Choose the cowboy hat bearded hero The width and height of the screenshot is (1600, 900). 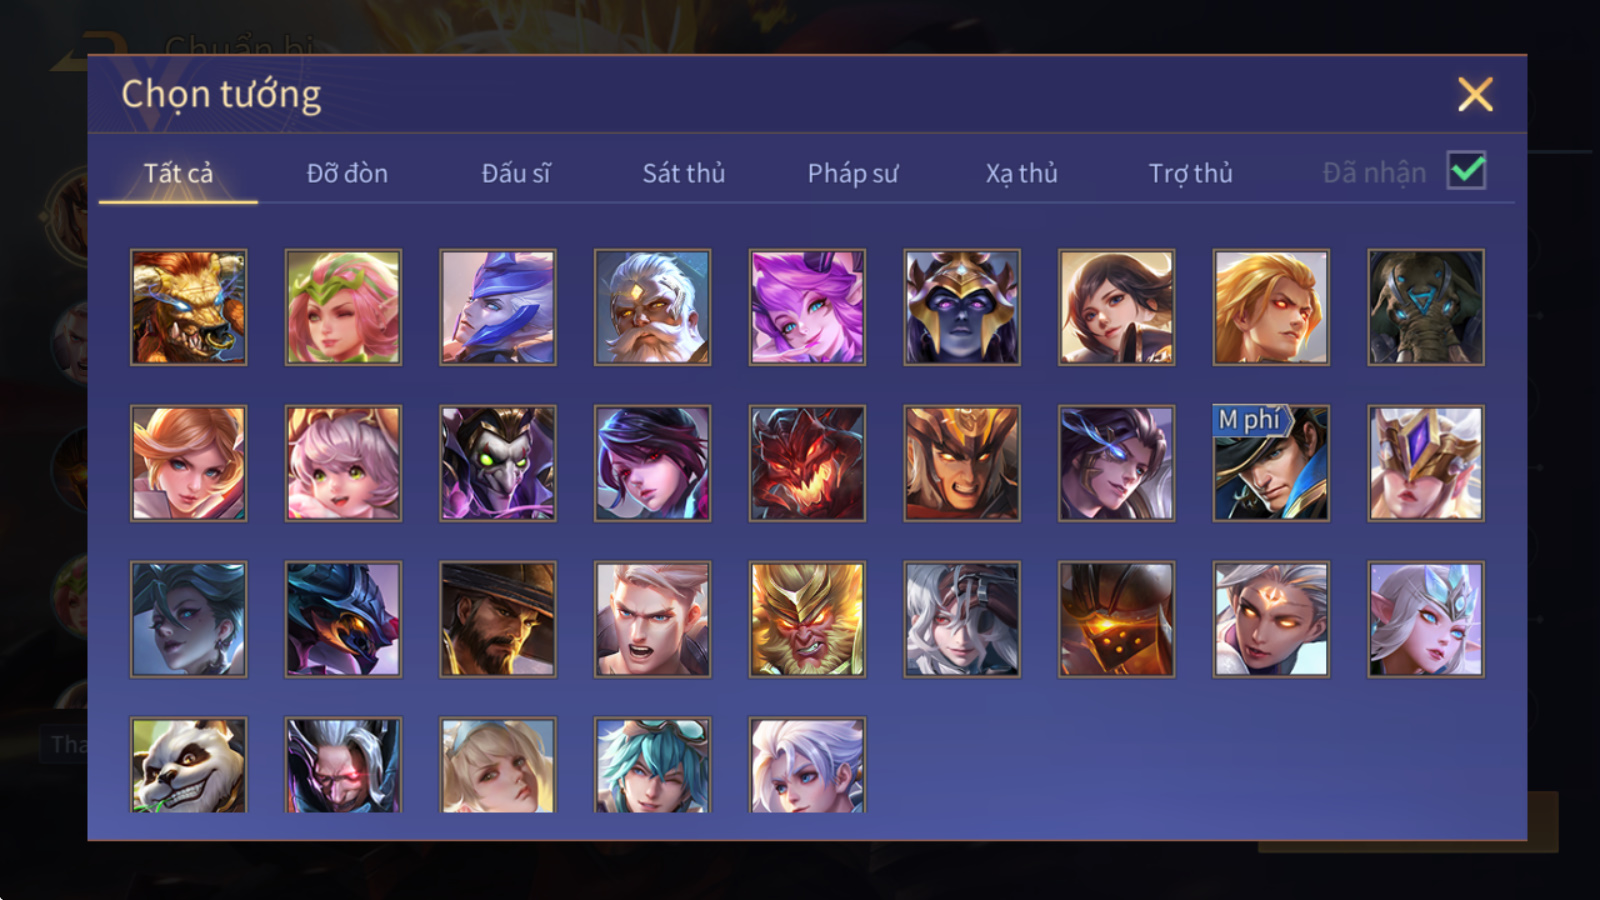(x=498, y=619)
